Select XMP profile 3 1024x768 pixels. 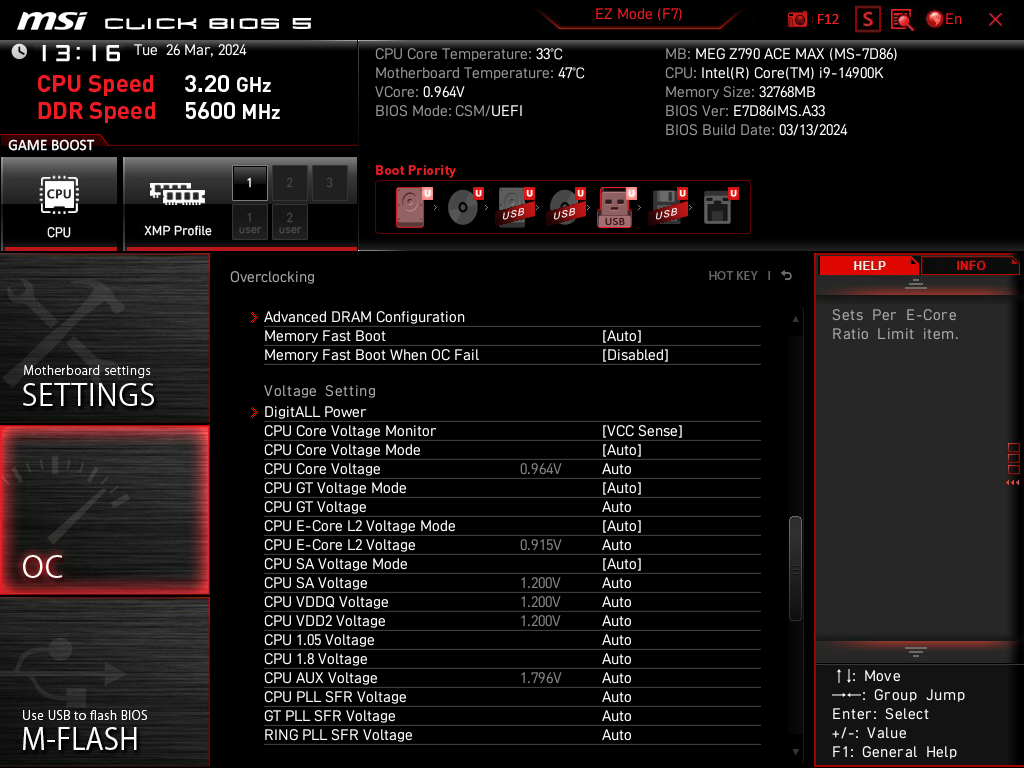[x=329, y=183]
